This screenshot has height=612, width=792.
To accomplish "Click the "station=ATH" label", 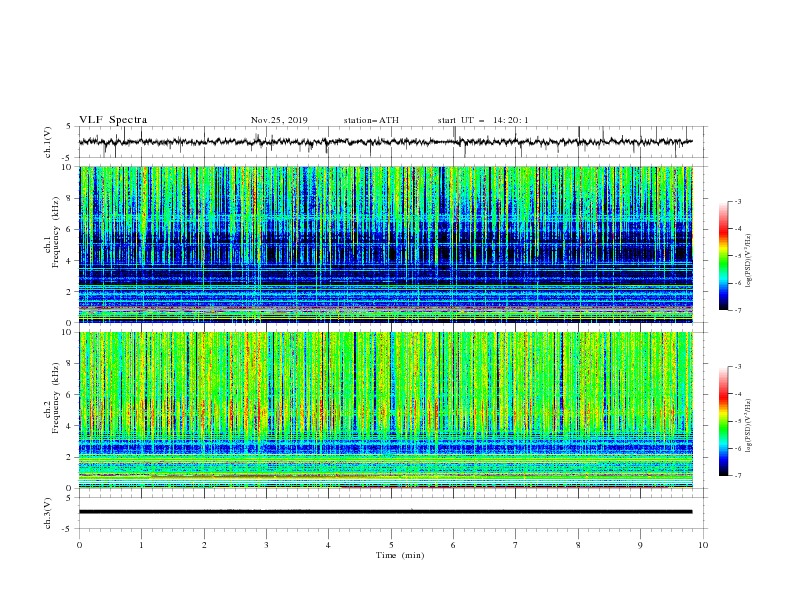I will click(x=371, y=120).
